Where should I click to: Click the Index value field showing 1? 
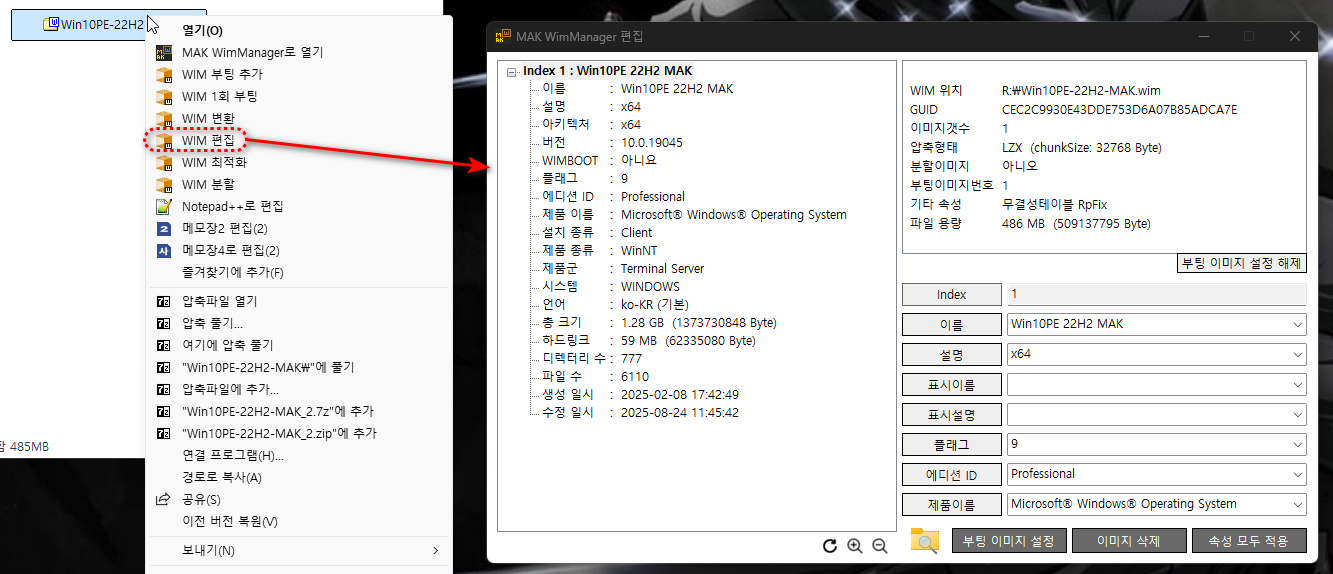1157,295
